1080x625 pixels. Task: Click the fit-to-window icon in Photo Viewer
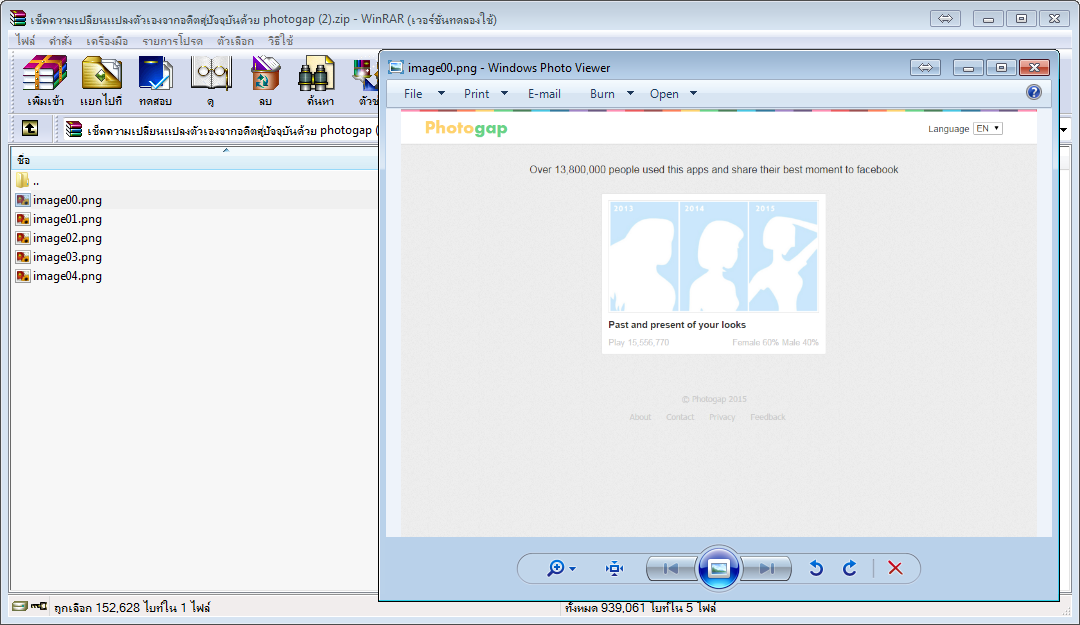(614, 568)
